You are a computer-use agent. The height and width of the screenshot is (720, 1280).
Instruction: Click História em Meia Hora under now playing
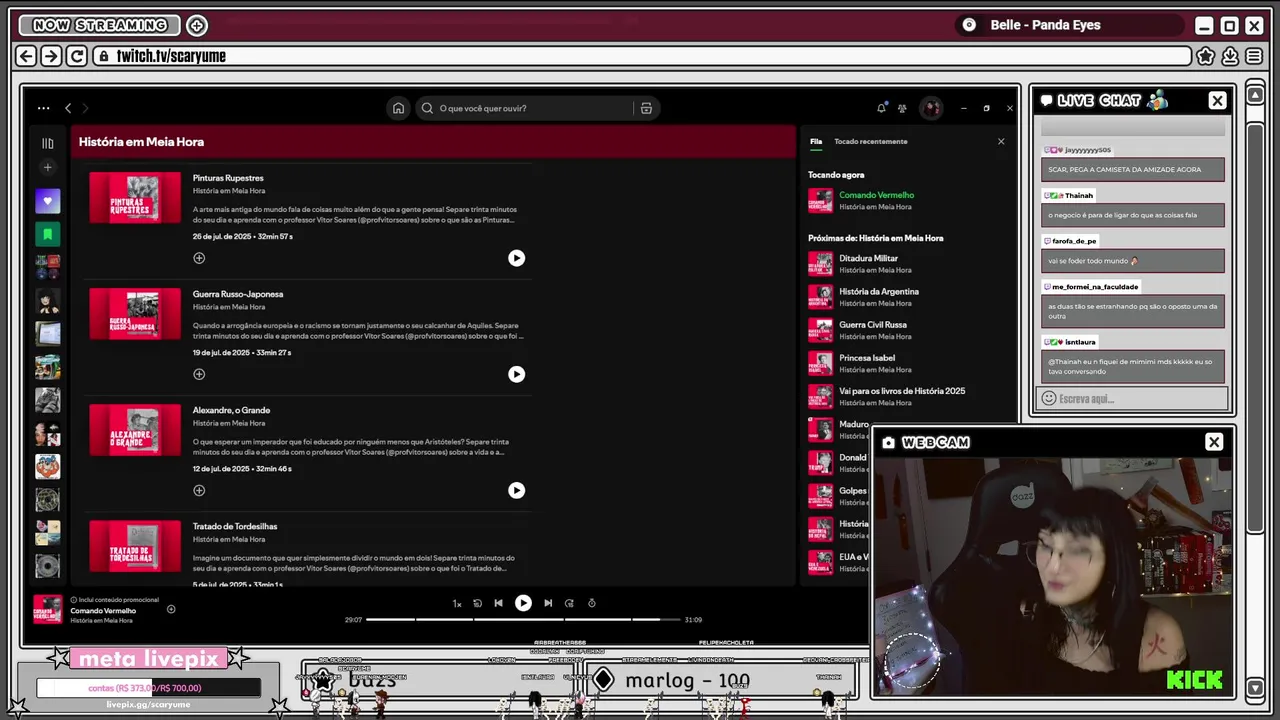tap(101, 620)
